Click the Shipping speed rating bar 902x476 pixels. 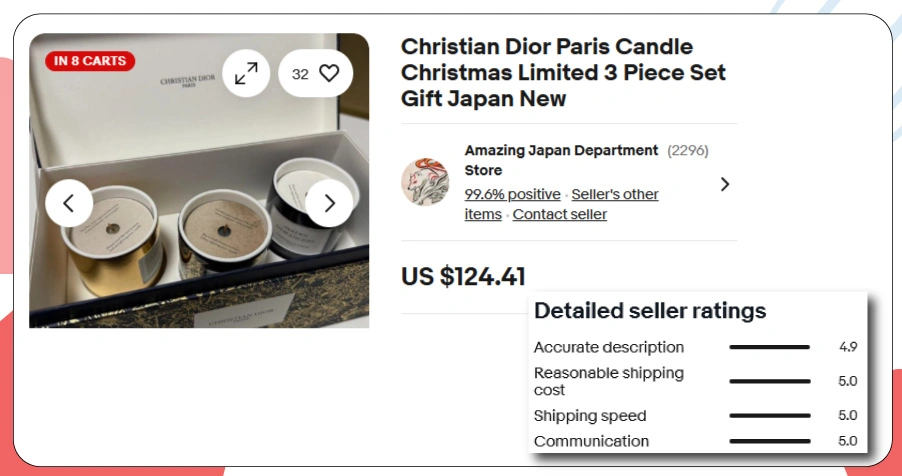point(769,416)
